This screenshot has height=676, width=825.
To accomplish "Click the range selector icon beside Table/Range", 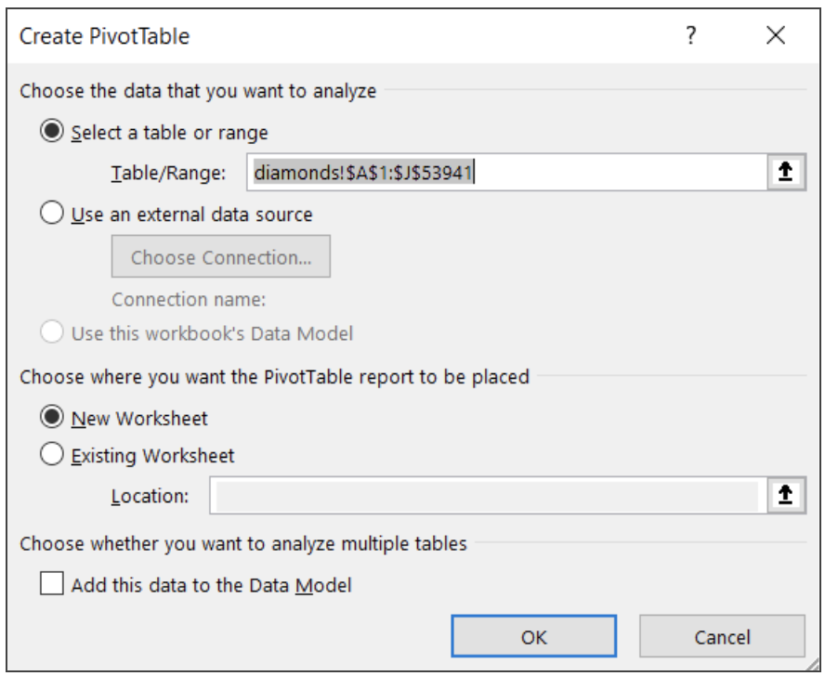I will point(787,171).
